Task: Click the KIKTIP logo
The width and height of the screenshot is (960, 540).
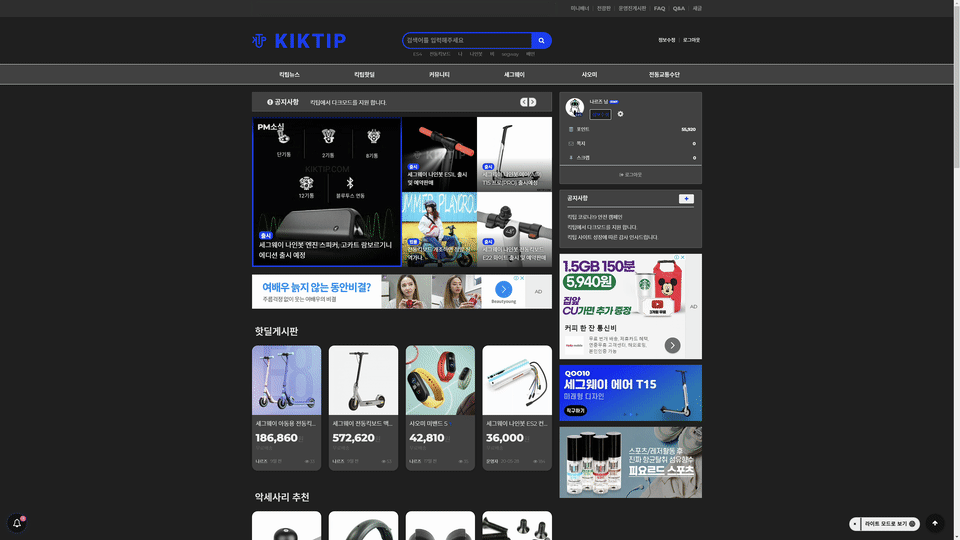Action: pyautogui.click(x=299, y=40)
